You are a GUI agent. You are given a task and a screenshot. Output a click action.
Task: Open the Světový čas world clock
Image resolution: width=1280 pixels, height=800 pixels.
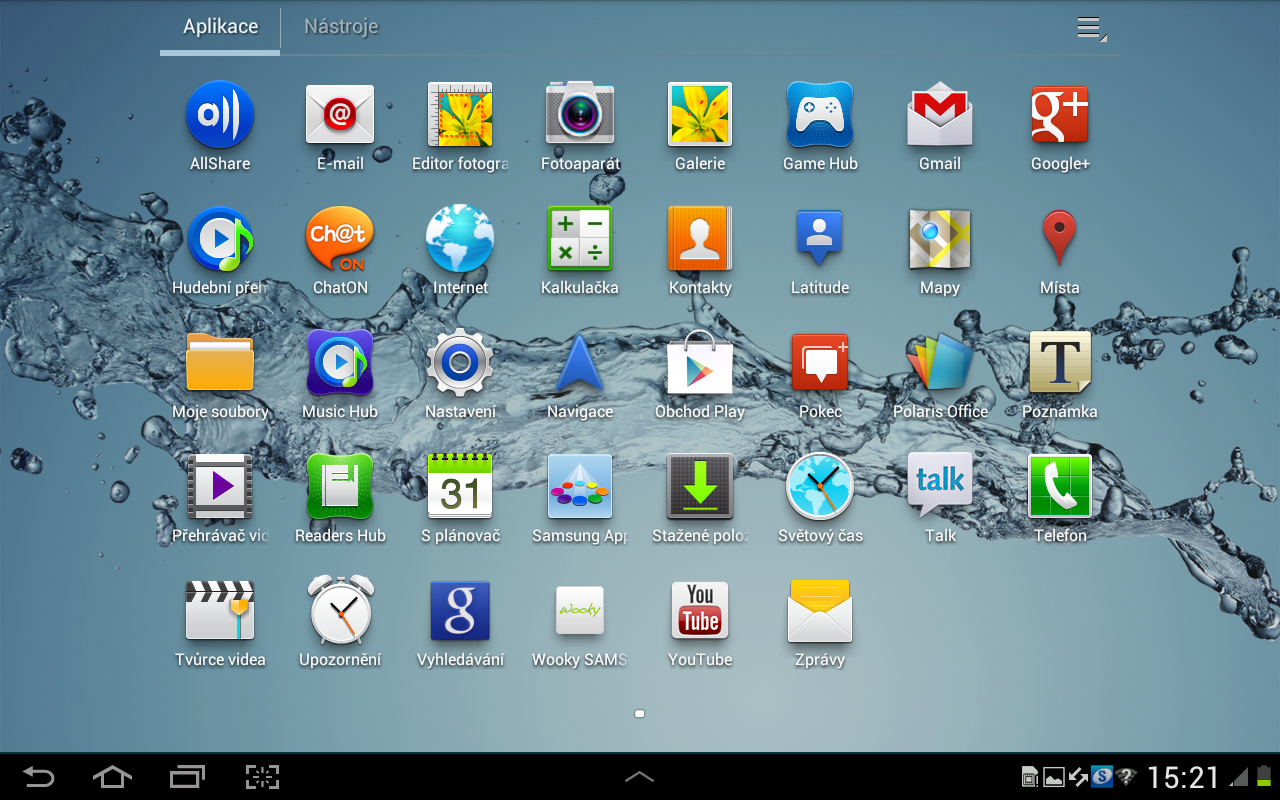tap(820, 487)
